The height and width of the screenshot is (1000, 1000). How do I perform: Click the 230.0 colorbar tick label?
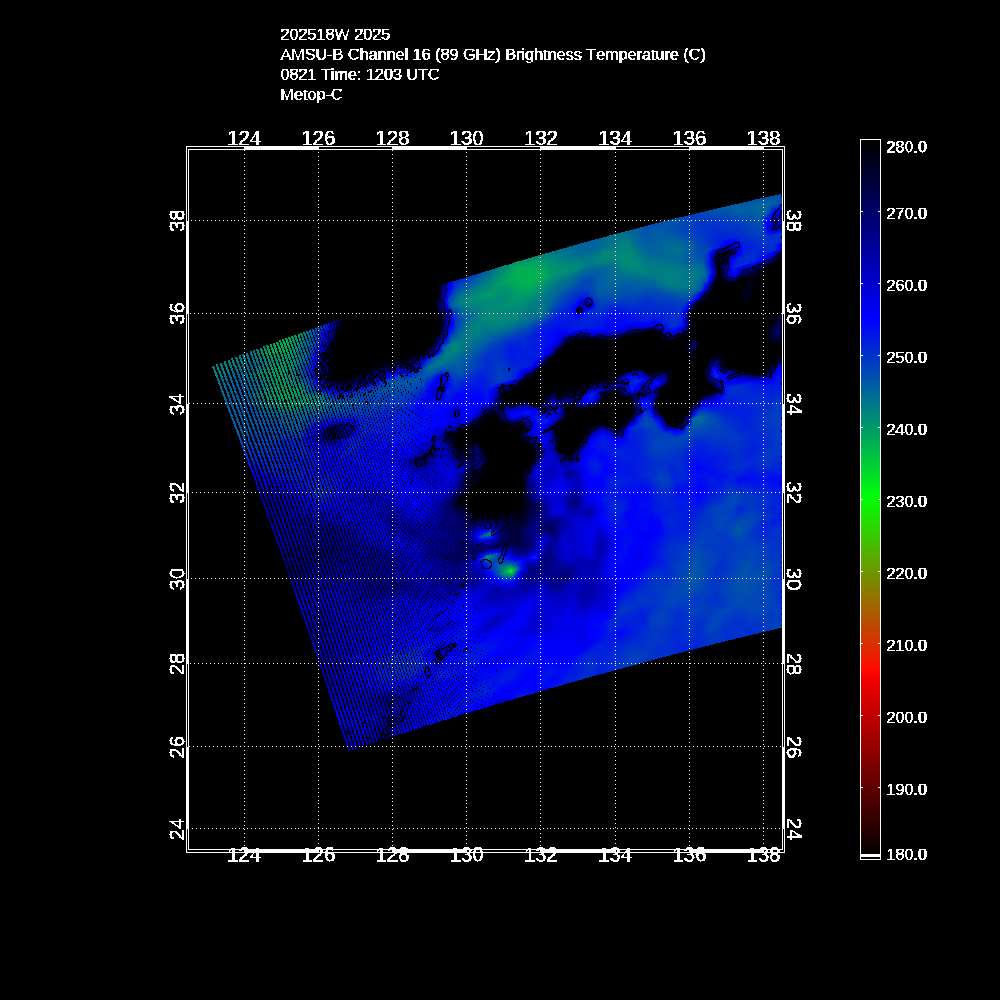906,501
